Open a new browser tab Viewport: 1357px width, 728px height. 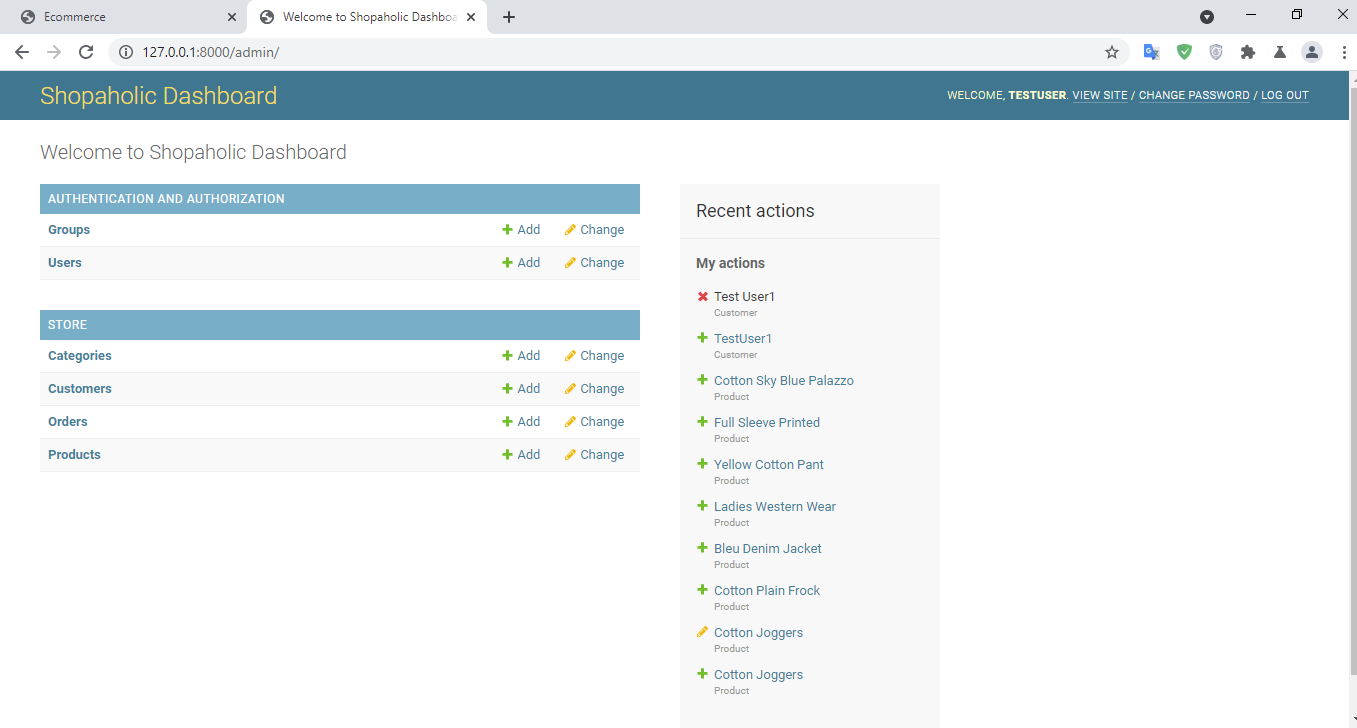[x=509, y=17]
